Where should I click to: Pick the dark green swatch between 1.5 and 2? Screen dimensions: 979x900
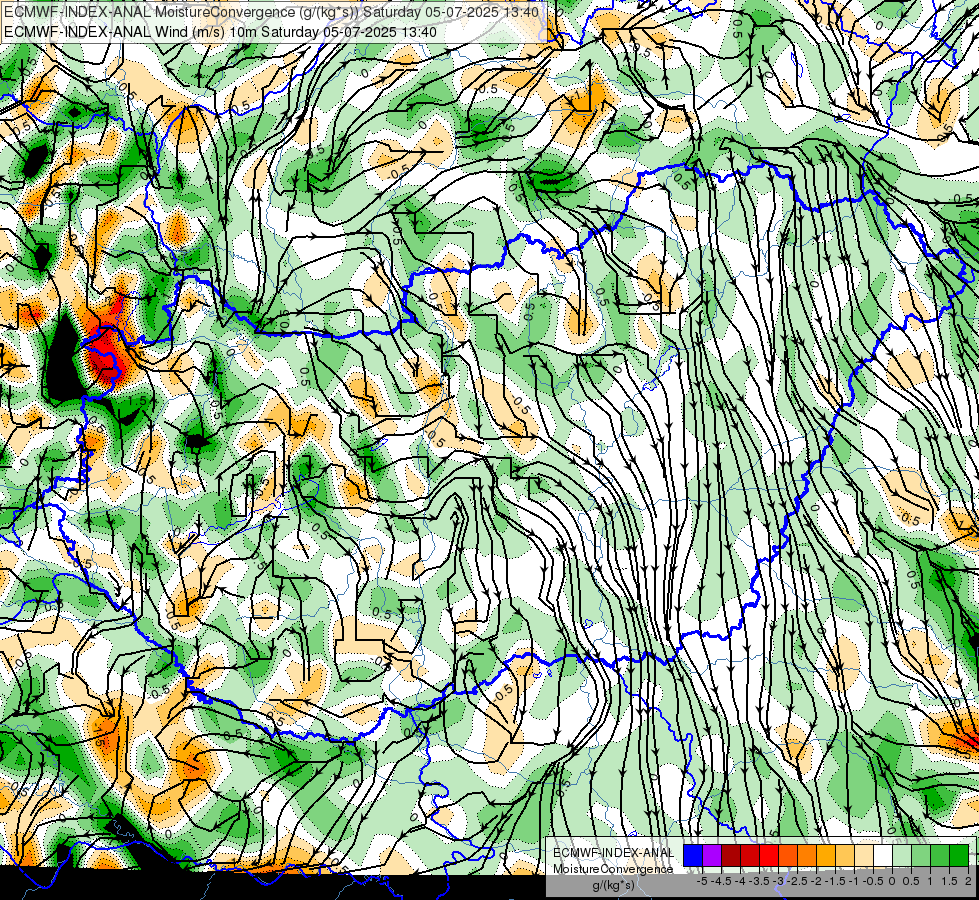click(x=959, y=856)
